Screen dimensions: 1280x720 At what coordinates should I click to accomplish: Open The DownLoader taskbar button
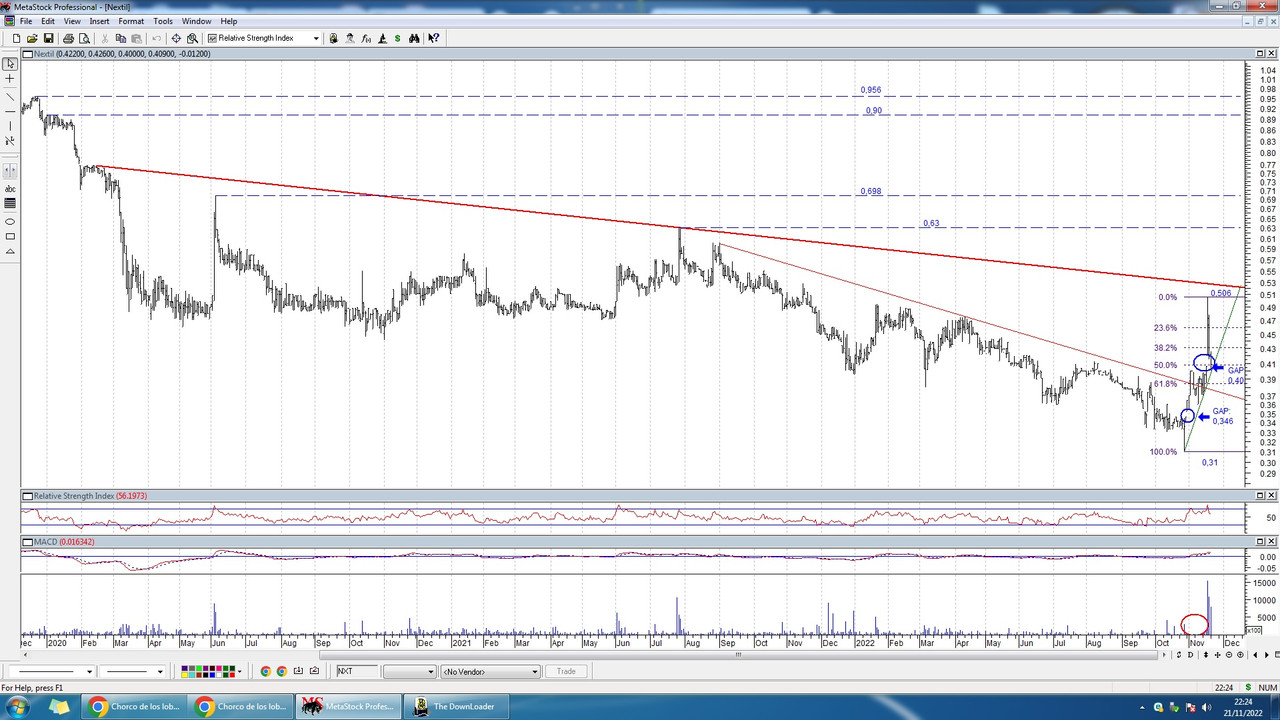click(454, 706)
